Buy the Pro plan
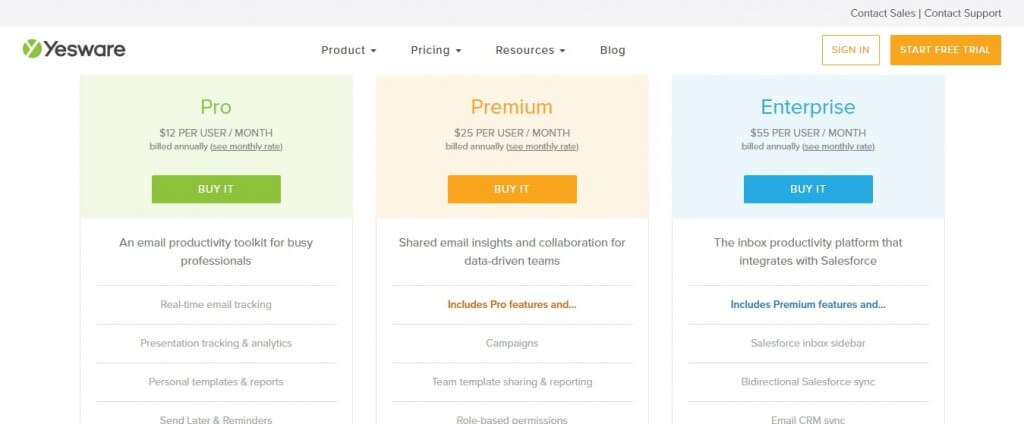1024x424 pixels. point(216,189)
